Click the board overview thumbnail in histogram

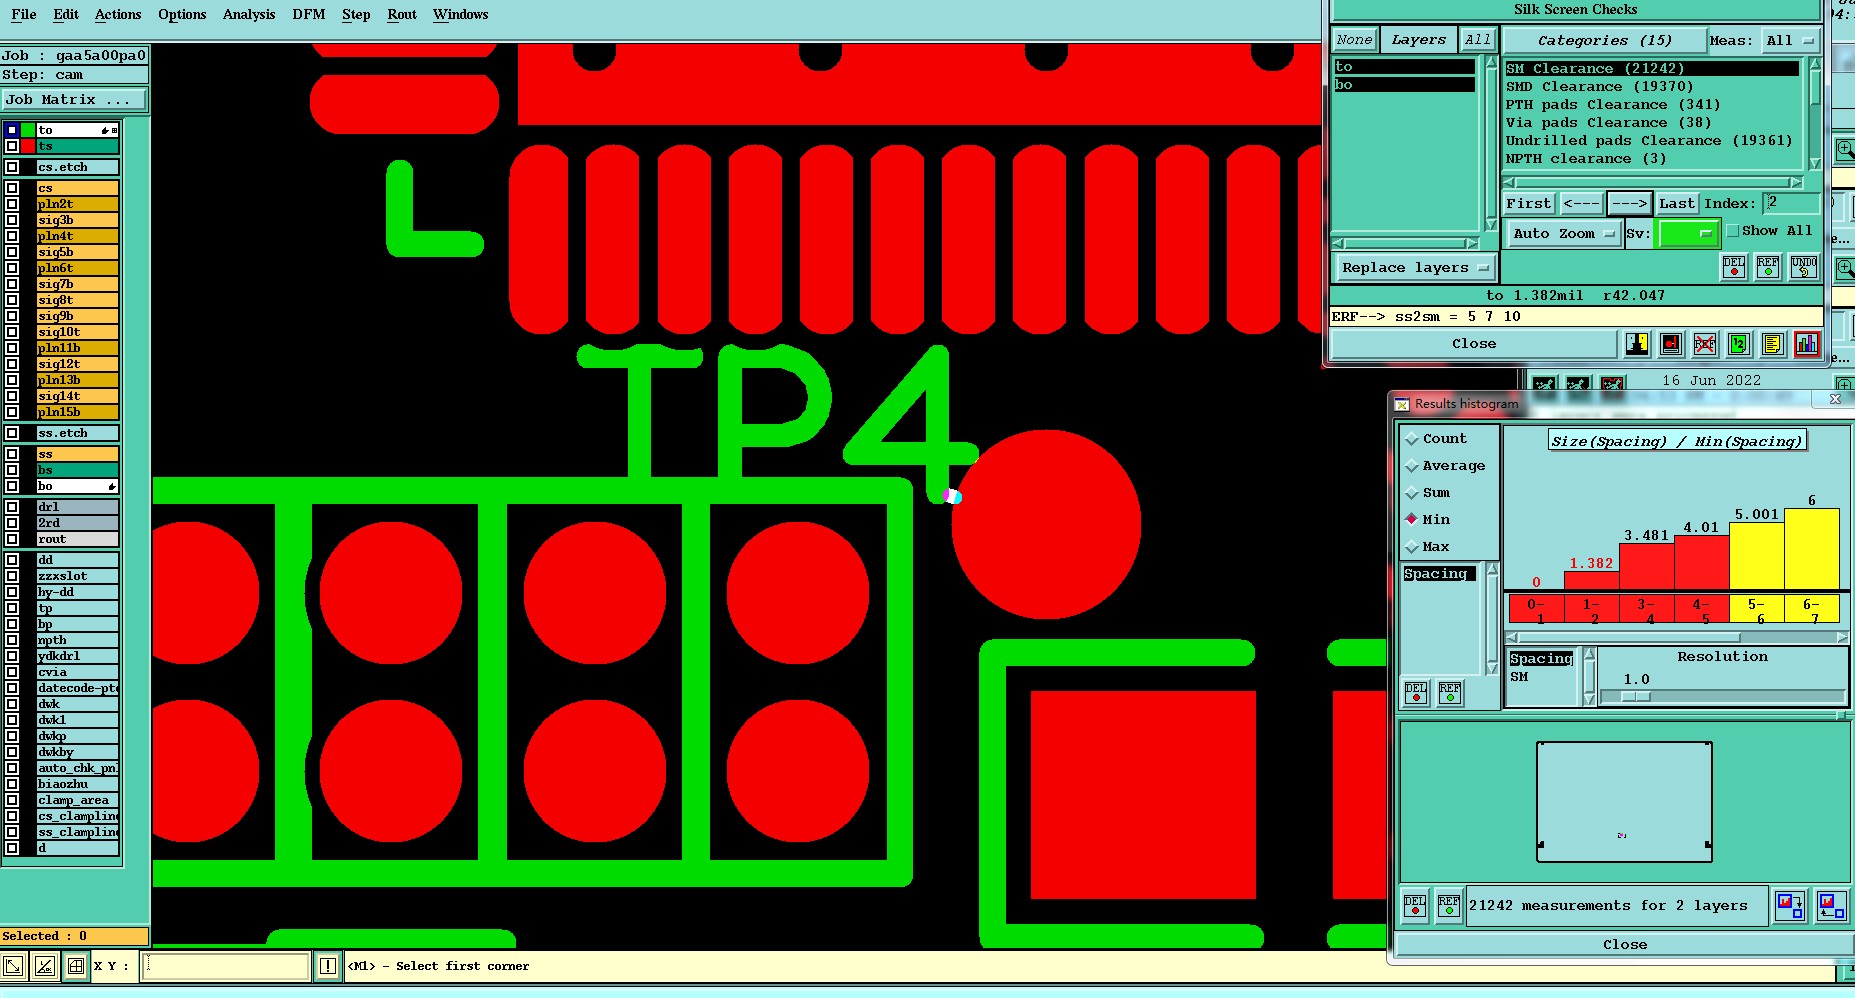(x=1624, y=802)
